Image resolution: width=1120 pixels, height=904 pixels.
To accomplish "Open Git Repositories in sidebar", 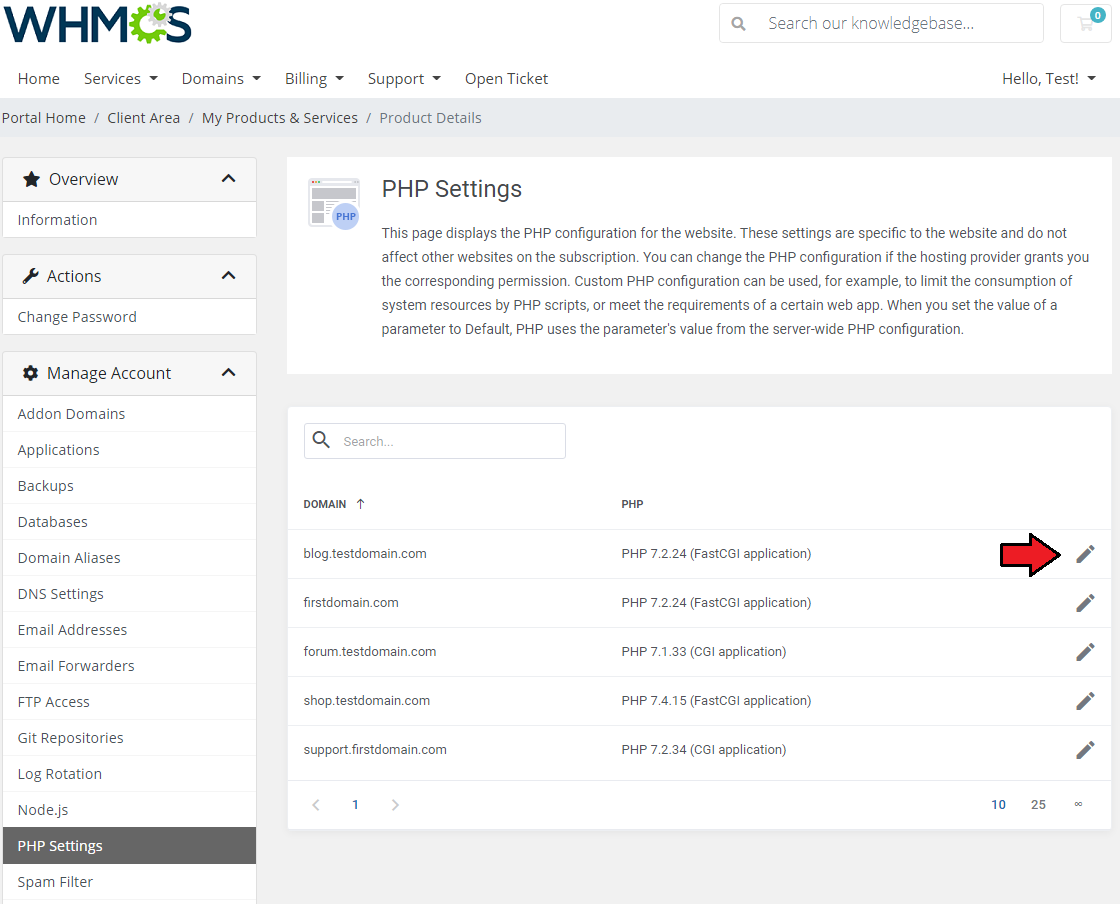I will pyautogui.click(x=129, y=738).
